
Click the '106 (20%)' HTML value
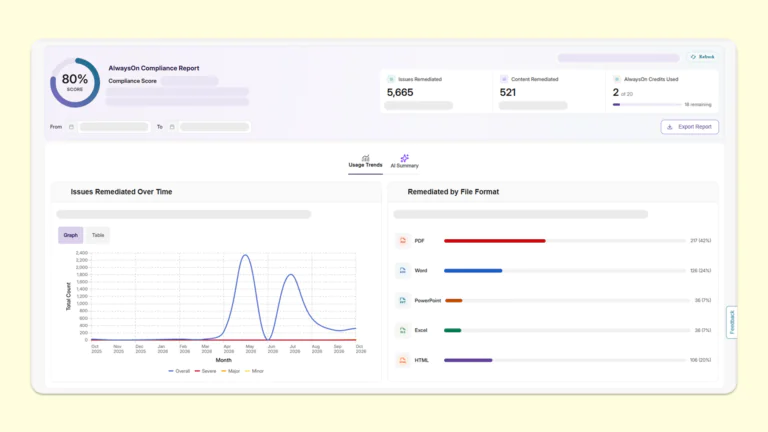tap(700, 360)
